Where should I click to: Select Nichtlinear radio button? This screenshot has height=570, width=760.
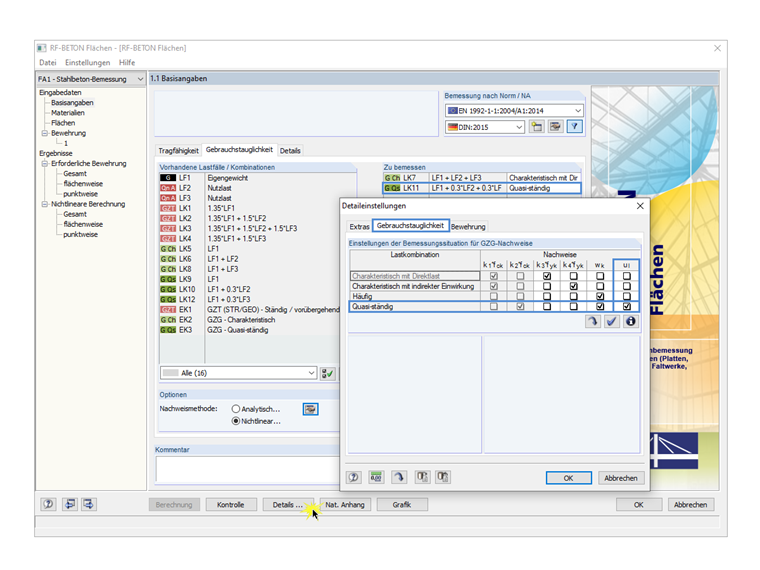pos(236,421)
